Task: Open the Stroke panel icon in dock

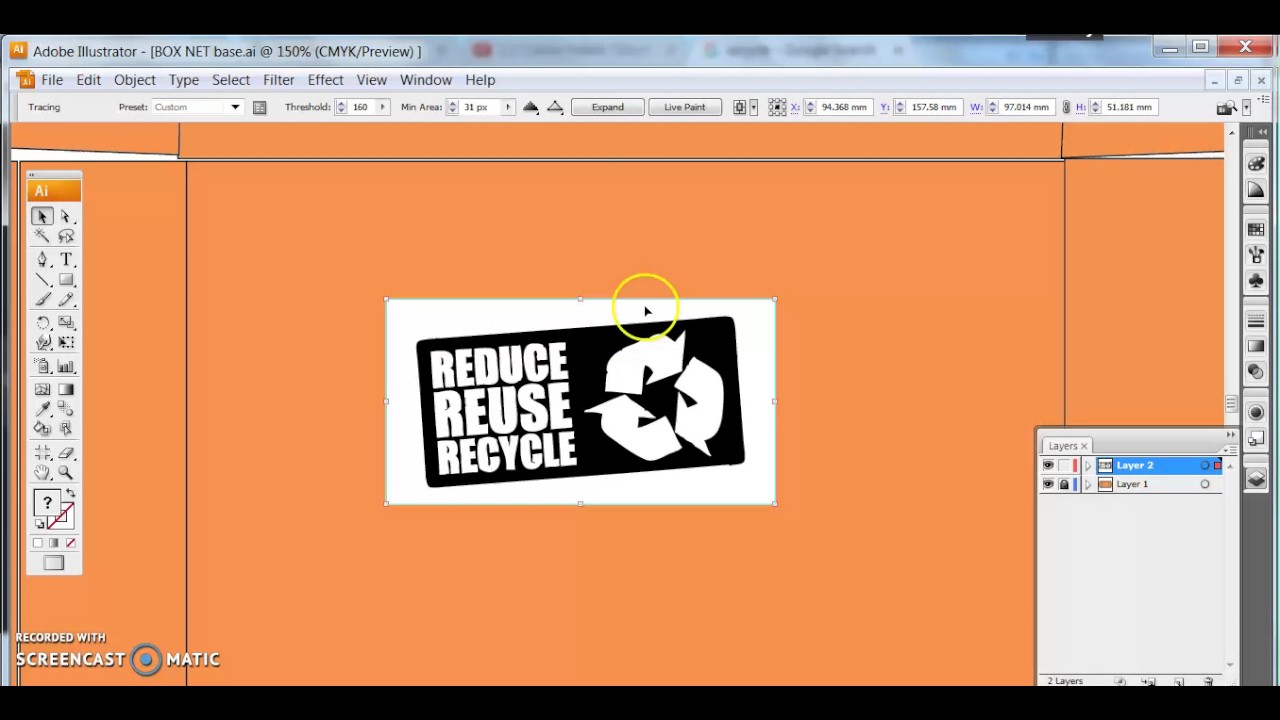Action: tap(1256, 321)
